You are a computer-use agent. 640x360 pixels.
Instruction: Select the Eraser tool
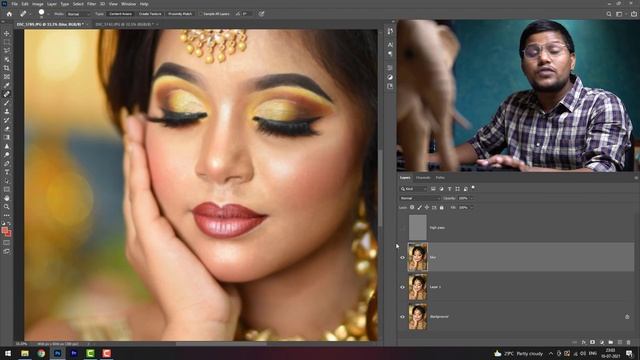click(x=7, y=129)
